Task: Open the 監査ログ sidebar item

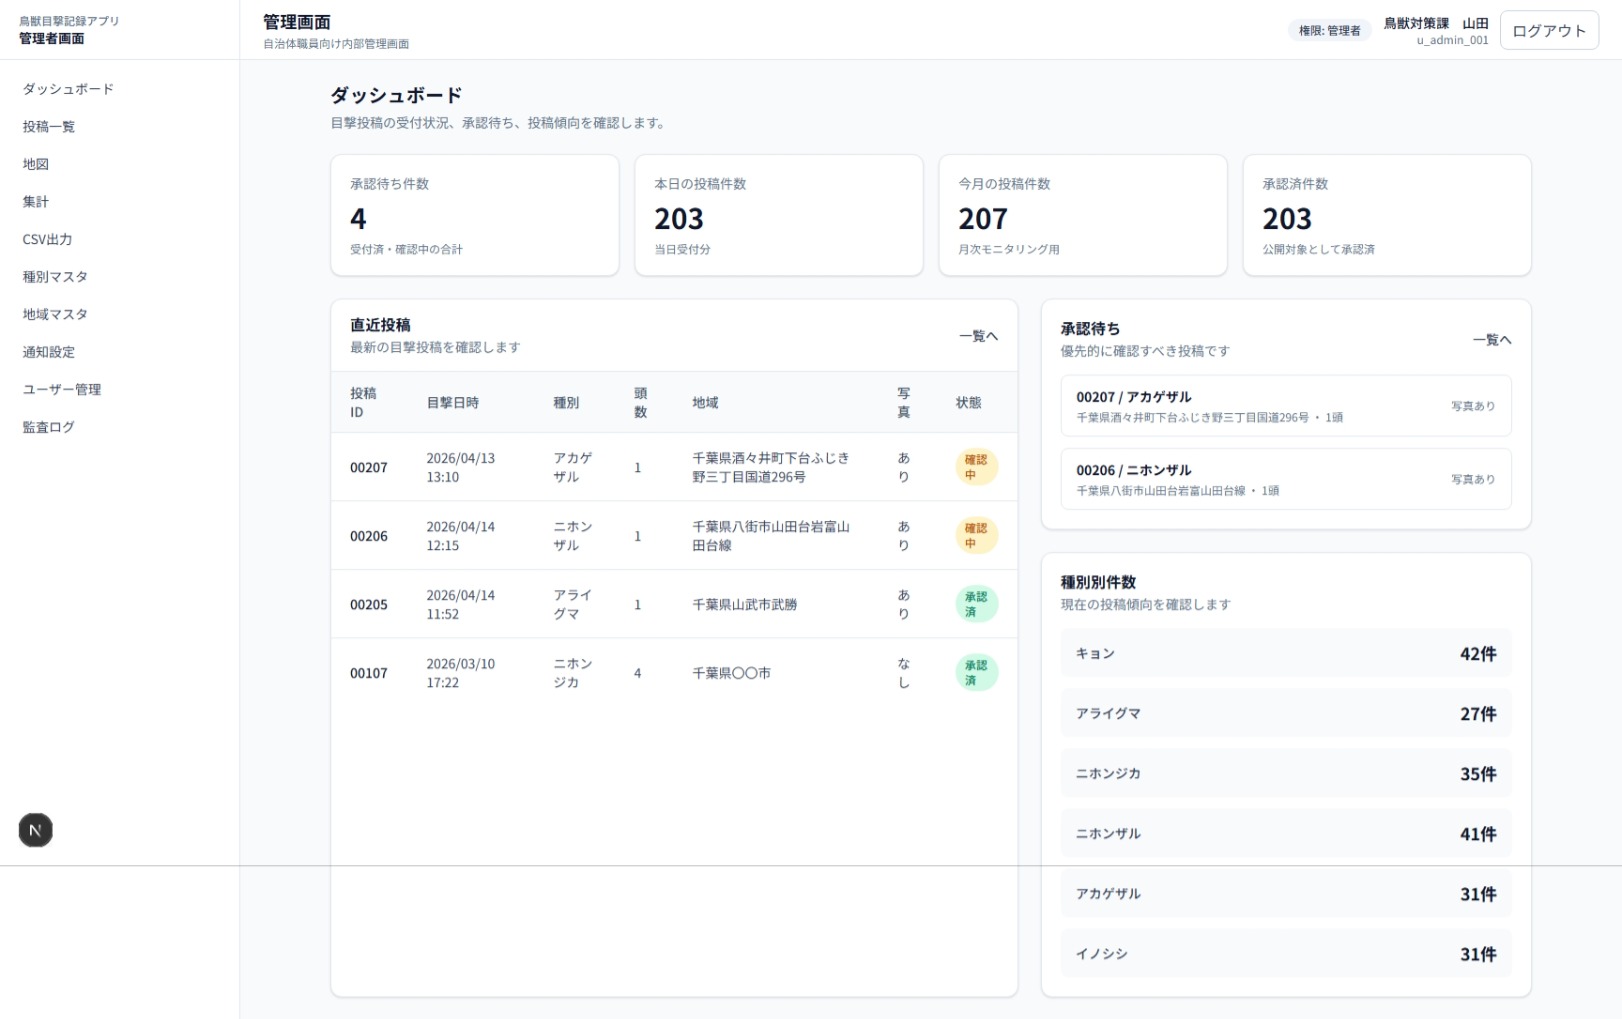Action: tap(49, 427)
